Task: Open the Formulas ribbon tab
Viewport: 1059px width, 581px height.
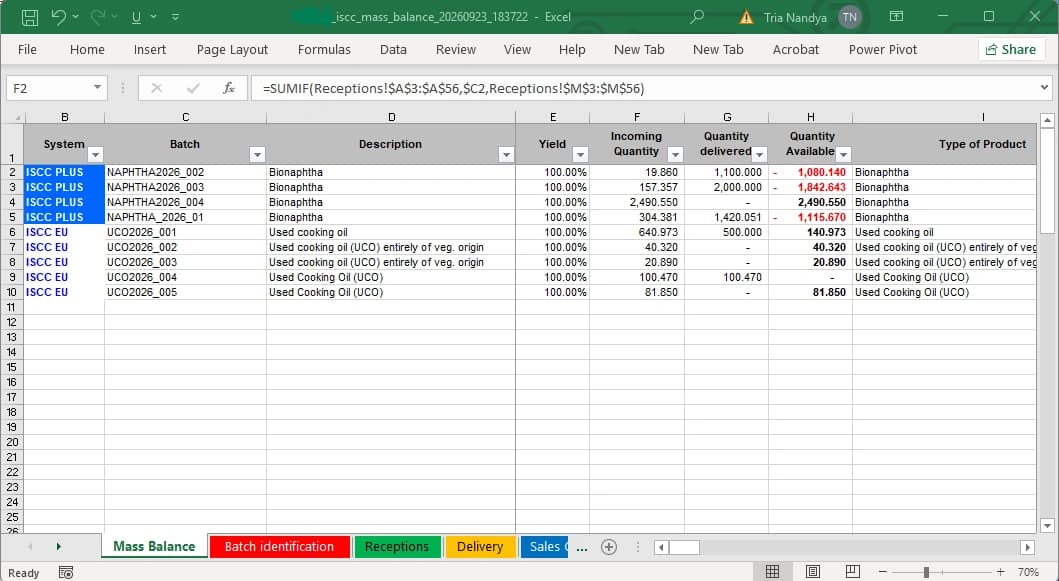Action: pyautogui.click(x=324, y=49)
